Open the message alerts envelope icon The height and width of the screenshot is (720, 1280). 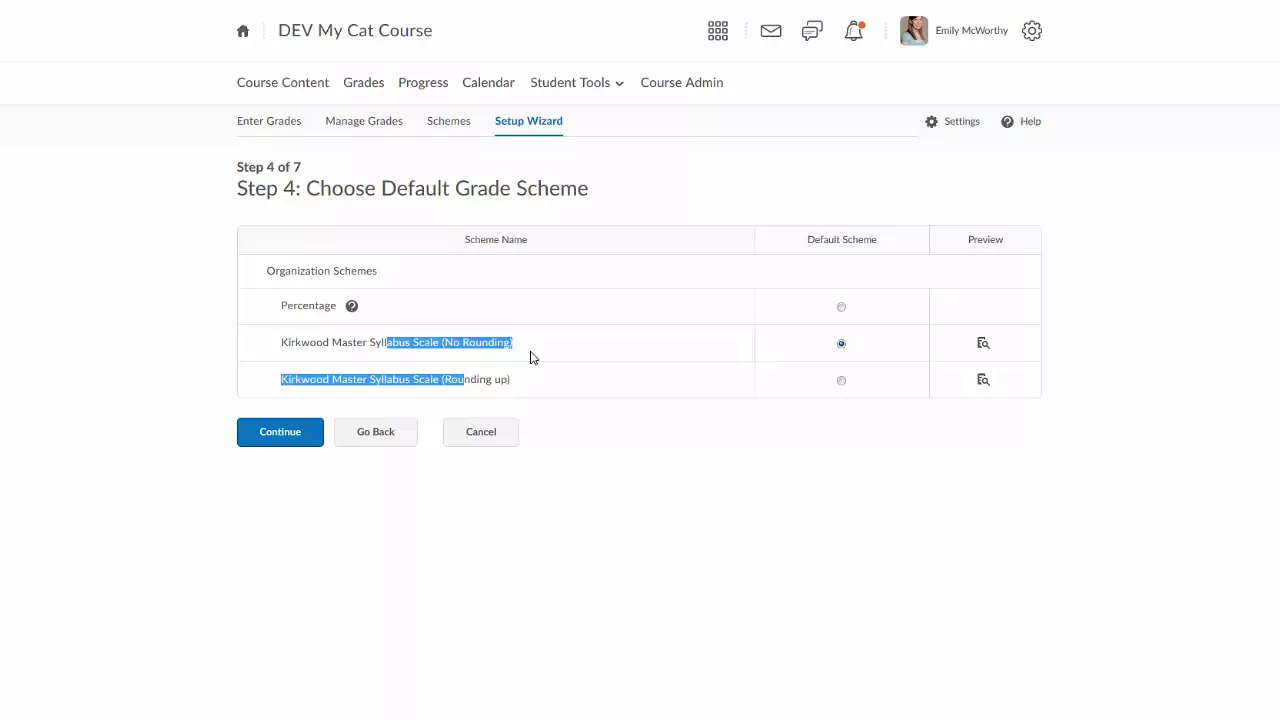(x=771, y=31)
